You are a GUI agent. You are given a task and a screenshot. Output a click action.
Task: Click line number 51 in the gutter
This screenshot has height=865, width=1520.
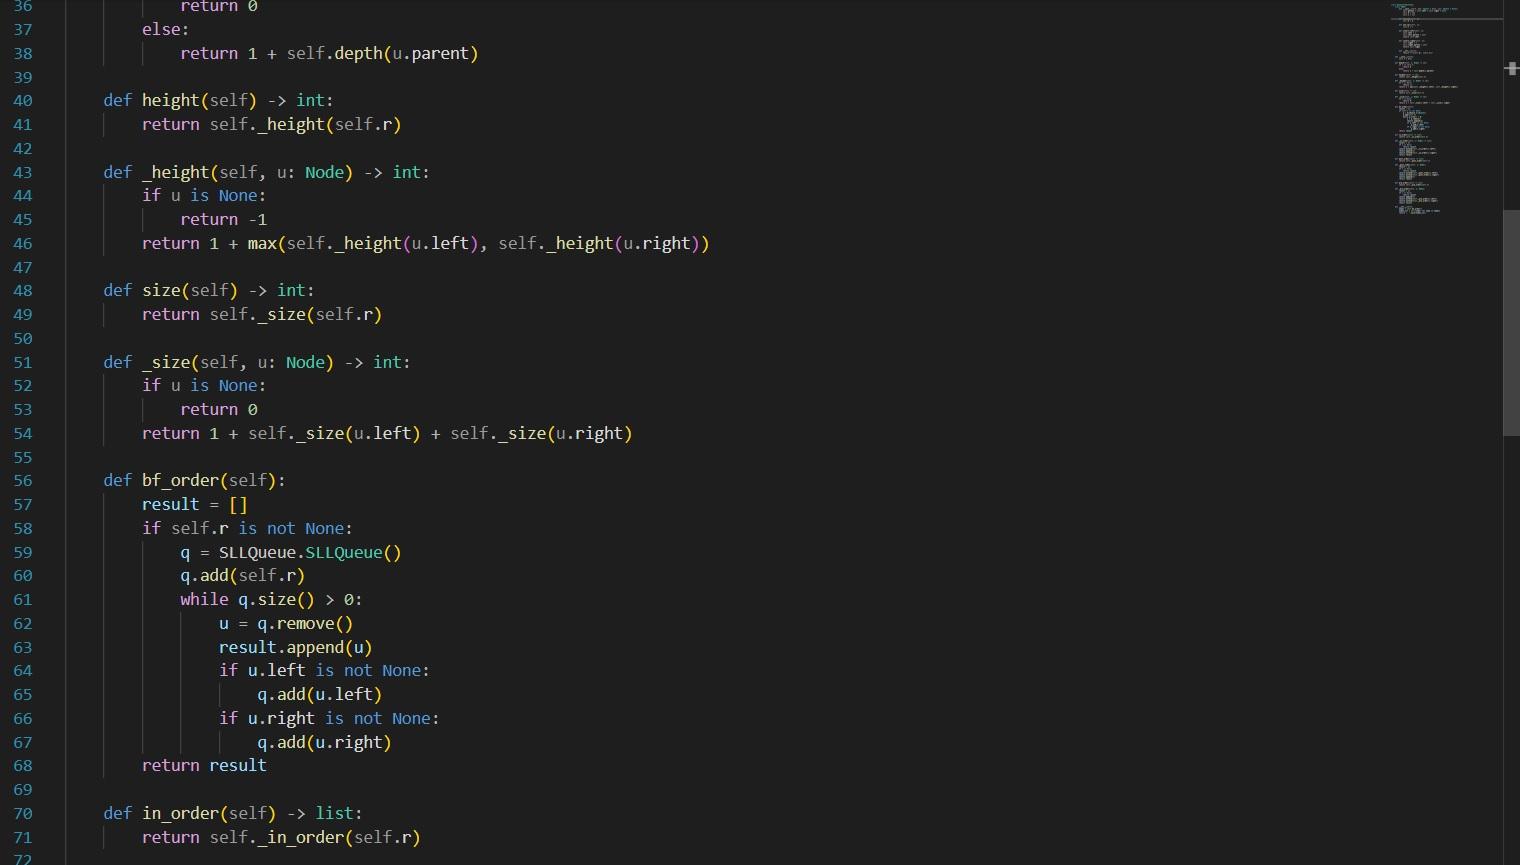click(23, 362)
